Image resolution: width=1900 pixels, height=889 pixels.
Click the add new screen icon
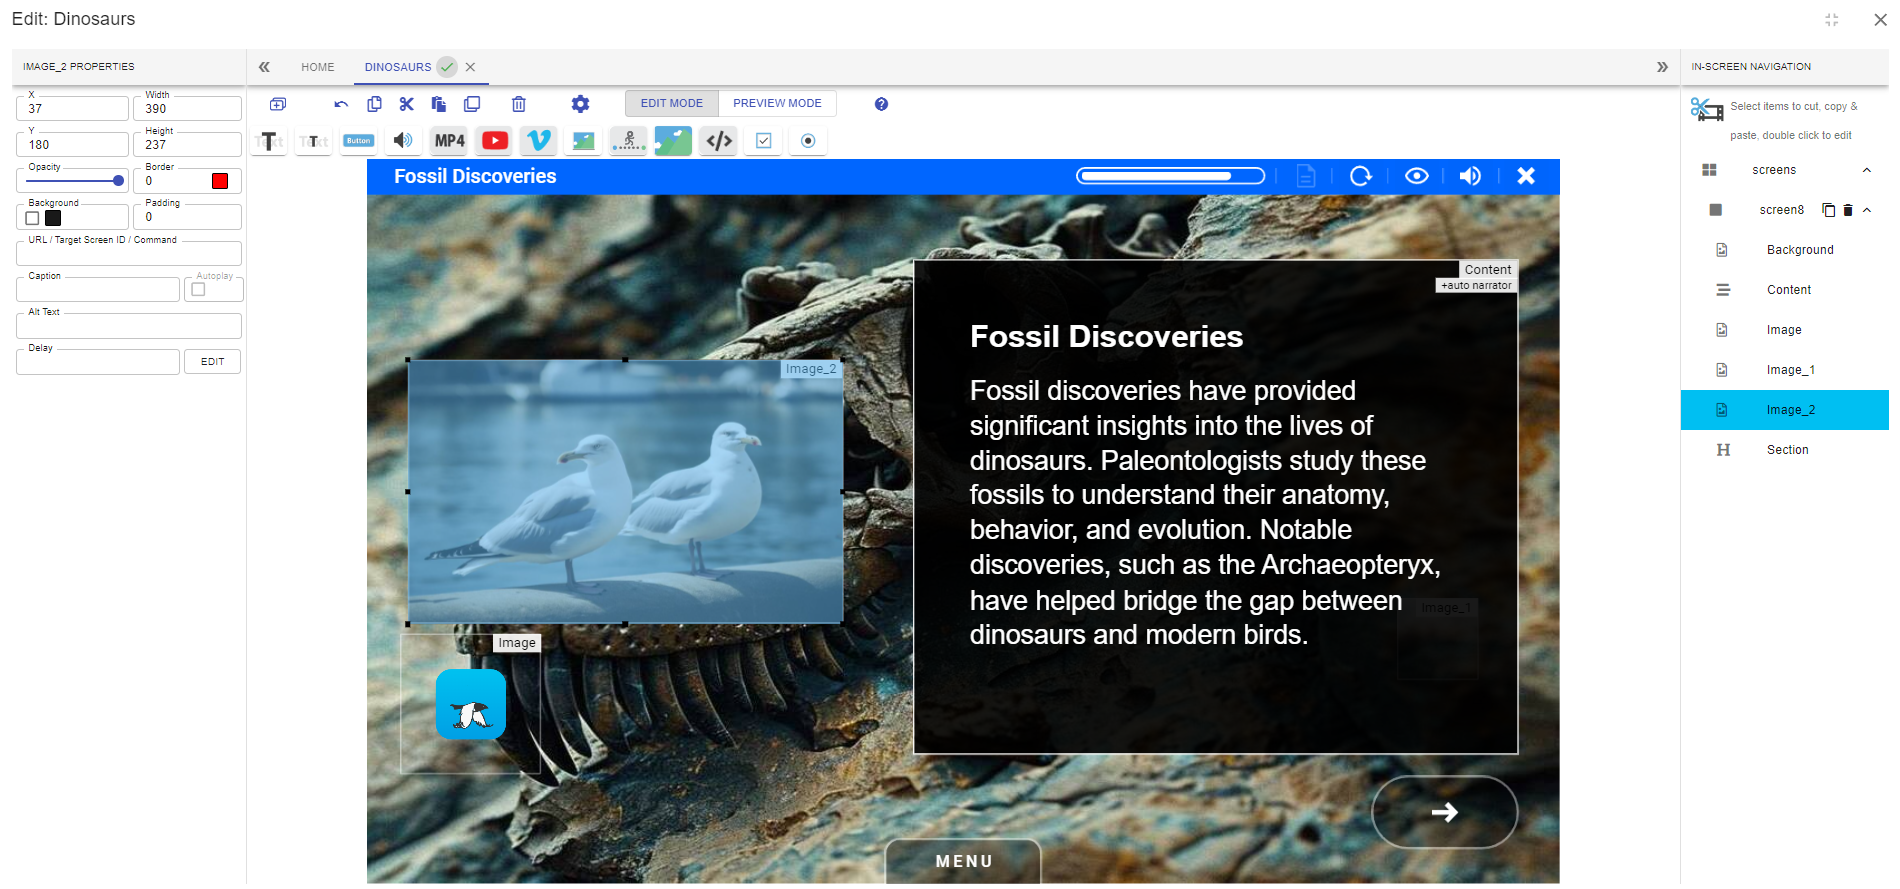pyautogui.click(x=278, y=104)
